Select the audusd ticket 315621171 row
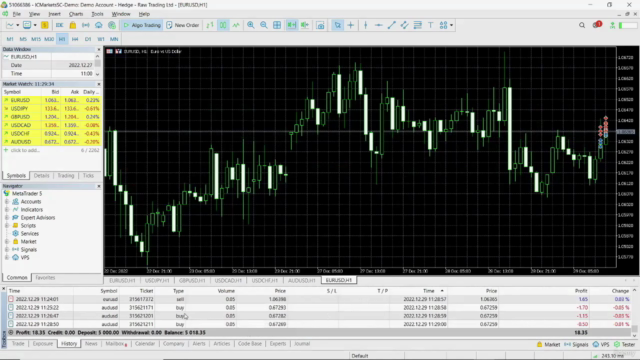Image resolution: width=640 pixels, height=360 pixels. coord(320,308)
